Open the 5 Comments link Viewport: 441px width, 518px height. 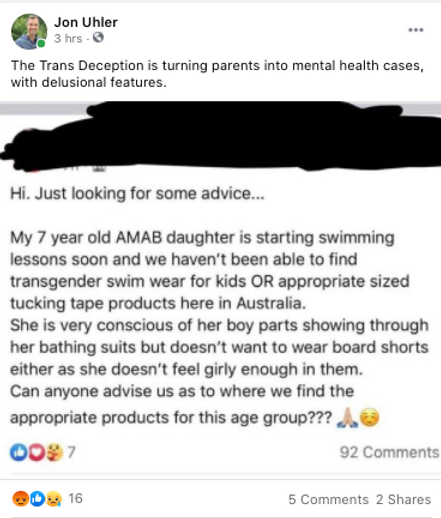click(x=328, y=499)
